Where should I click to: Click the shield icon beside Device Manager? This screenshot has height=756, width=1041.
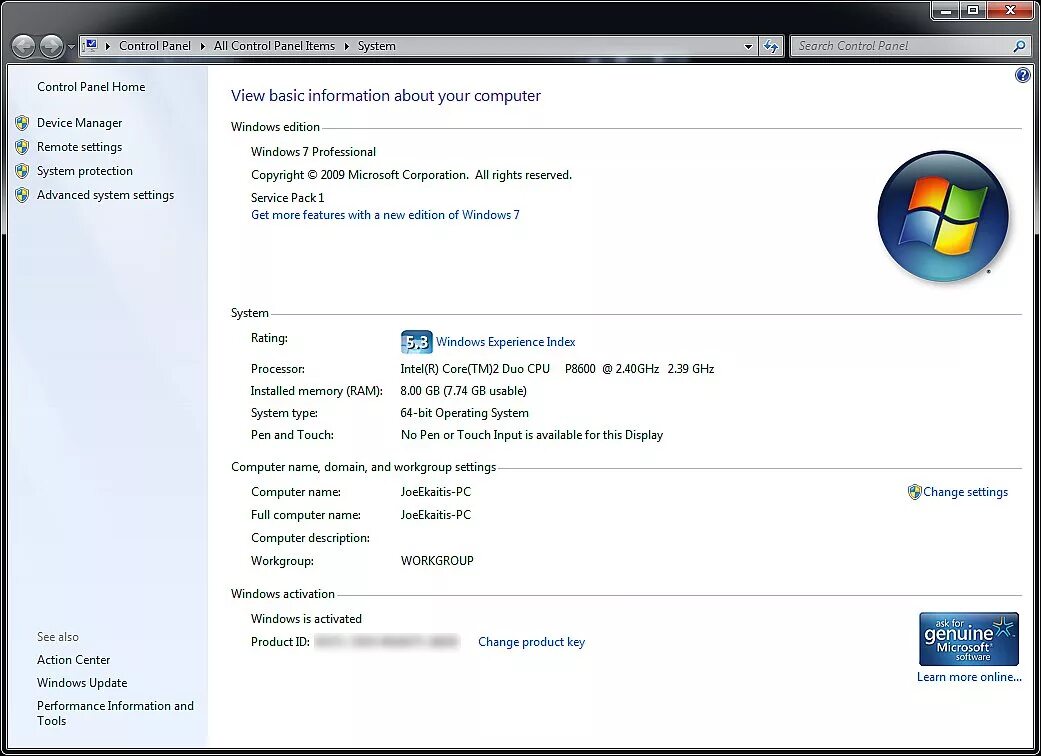22,123
